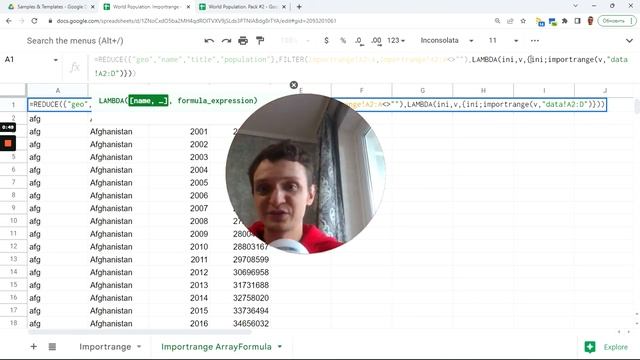Viewport: 640px width, 360px height.
Task: Increase decimal places button
Action: pos(376,40)
